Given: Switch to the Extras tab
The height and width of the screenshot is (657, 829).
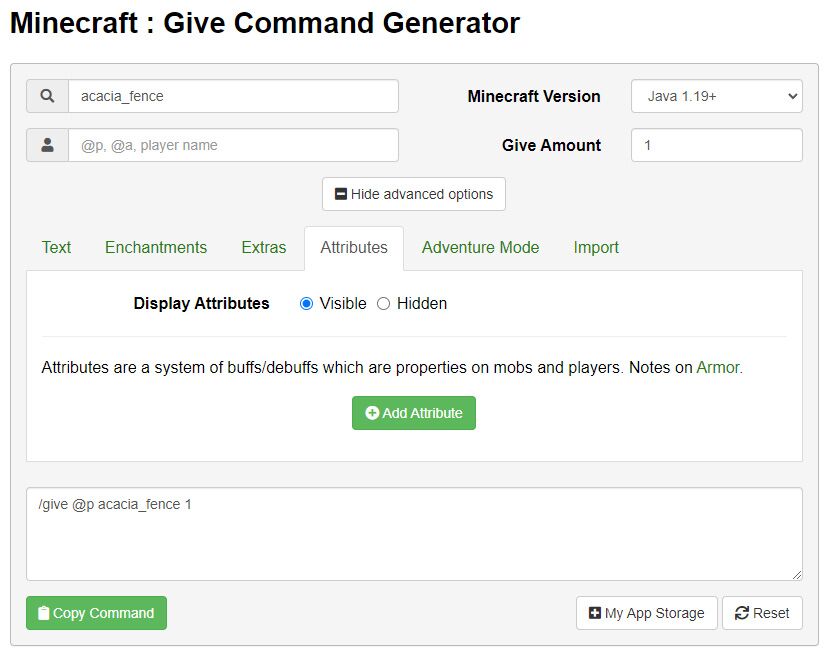Looking at the screenshot, I should tap(263, 248).
